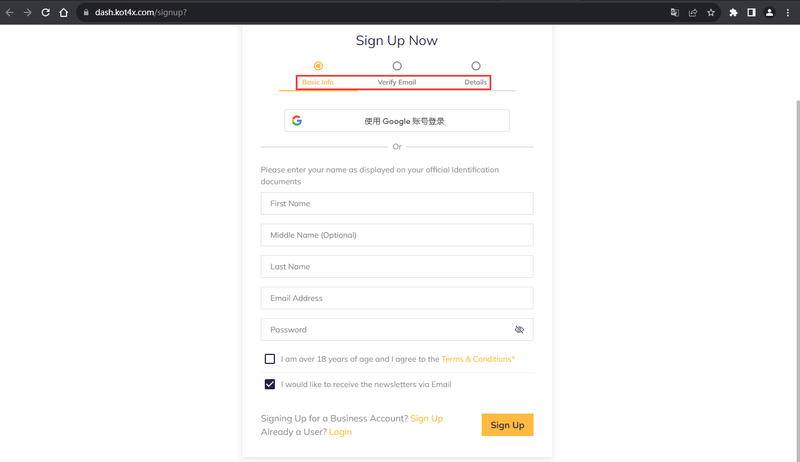Go to browser home page icon
Viewport: 800px width, 462px height.
click(63, 12)
